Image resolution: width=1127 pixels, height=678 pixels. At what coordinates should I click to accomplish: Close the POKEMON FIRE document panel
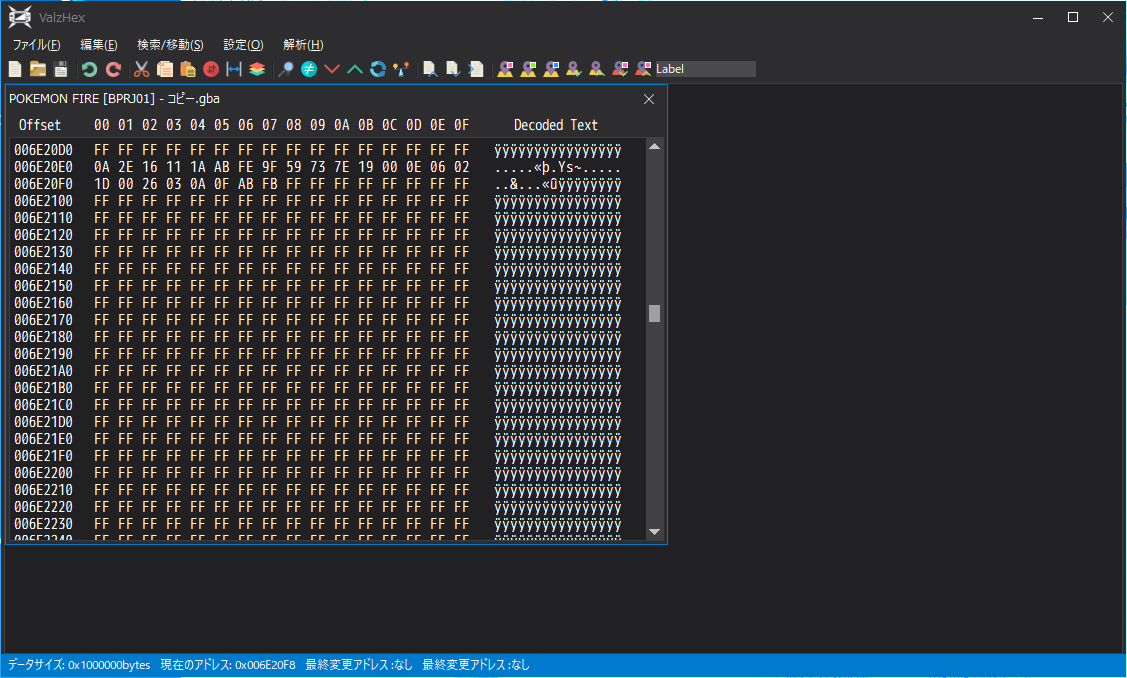click(x=649, y=99)
